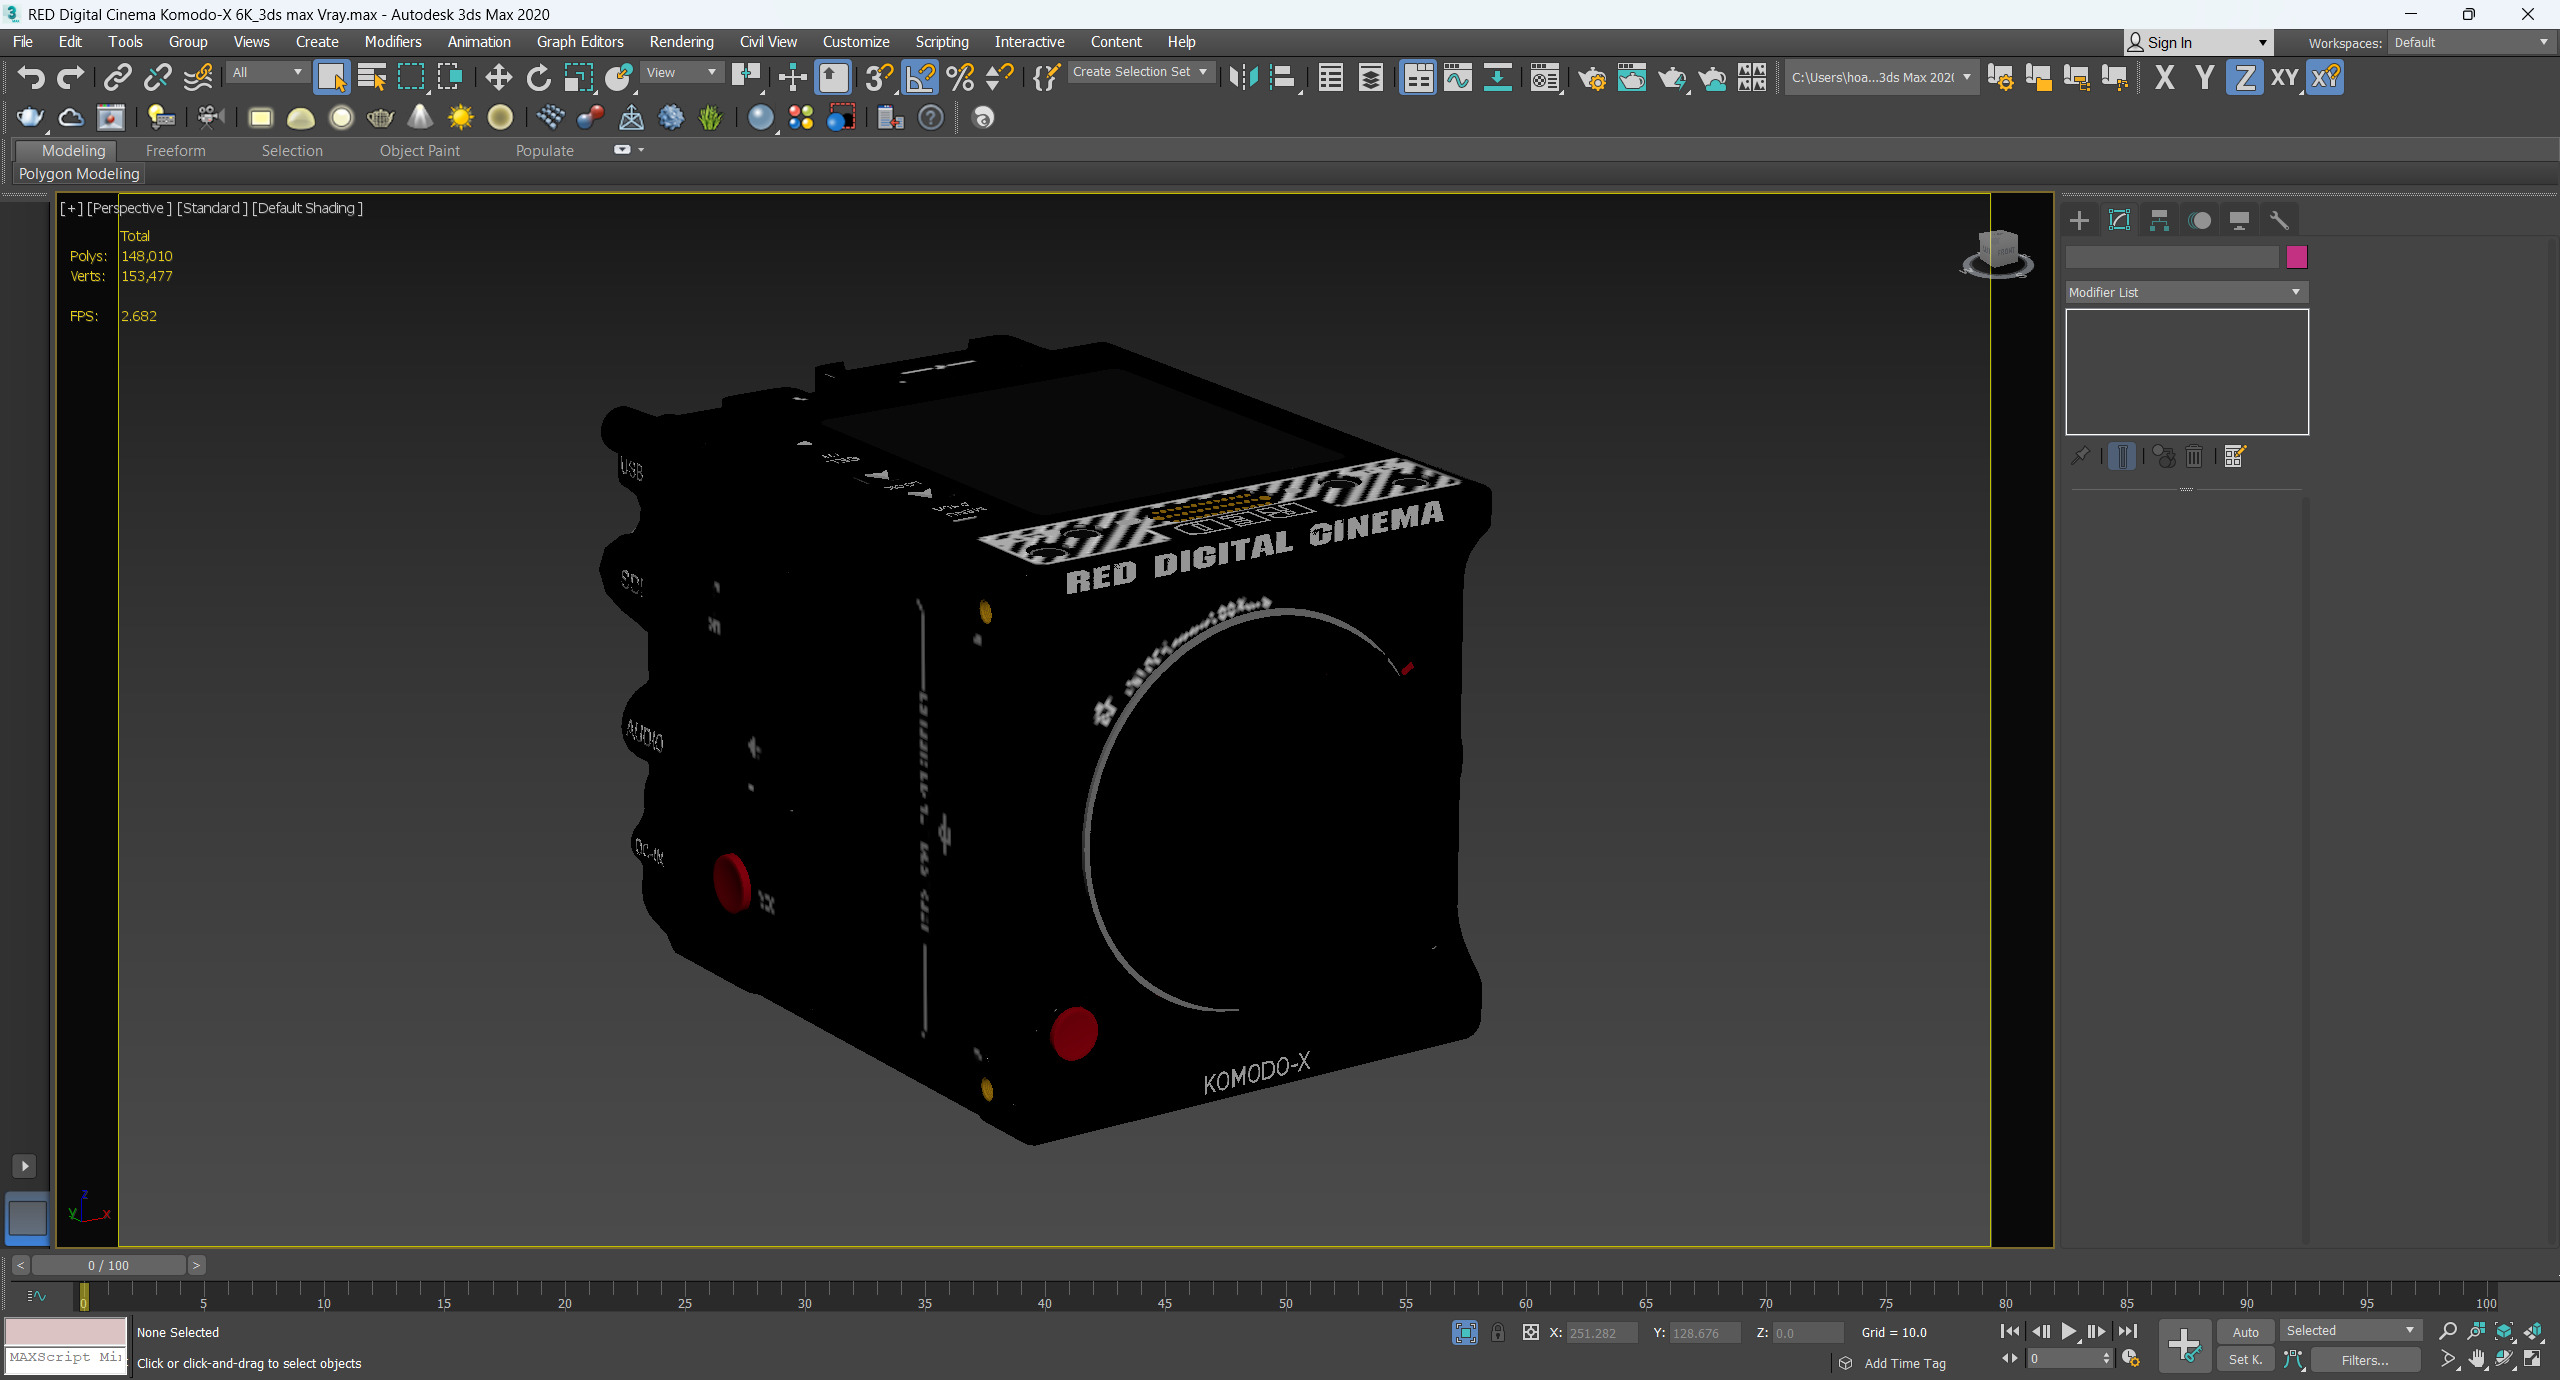Open the Selected key filter dropdown
Viewport: 2560px width, 1380px height.
[x=2350, y=1330]
